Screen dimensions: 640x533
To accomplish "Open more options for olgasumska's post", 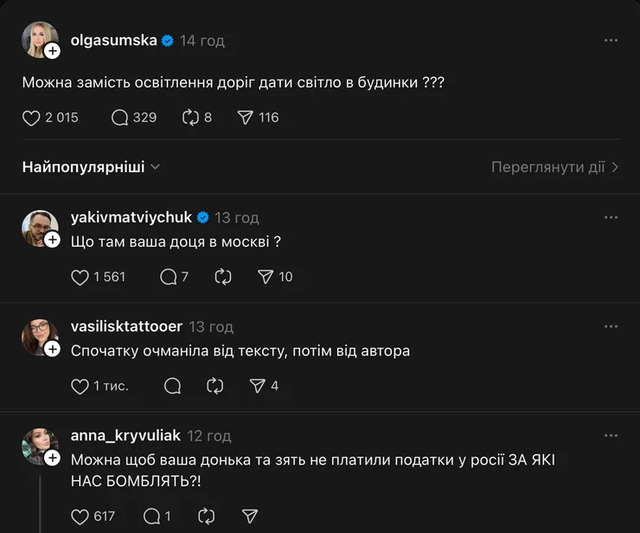I will point(611,41).
